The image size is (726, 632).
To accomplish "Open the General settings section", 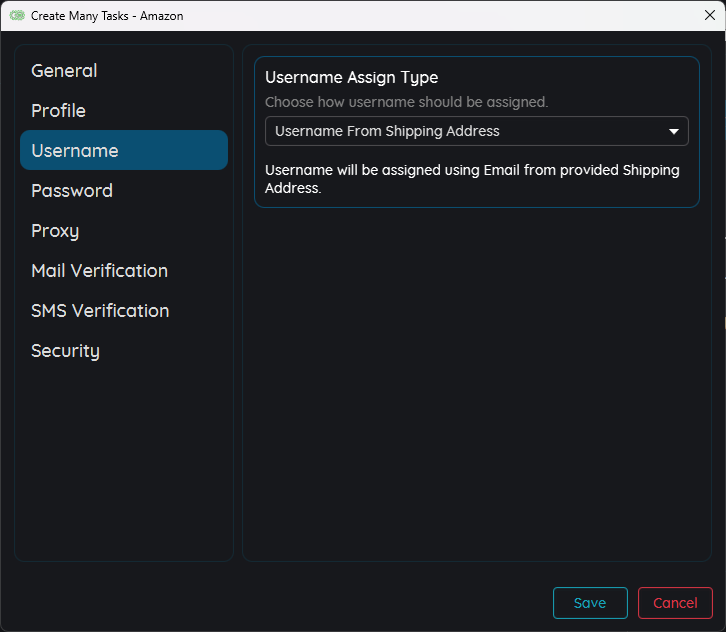I will coord(64,71).
